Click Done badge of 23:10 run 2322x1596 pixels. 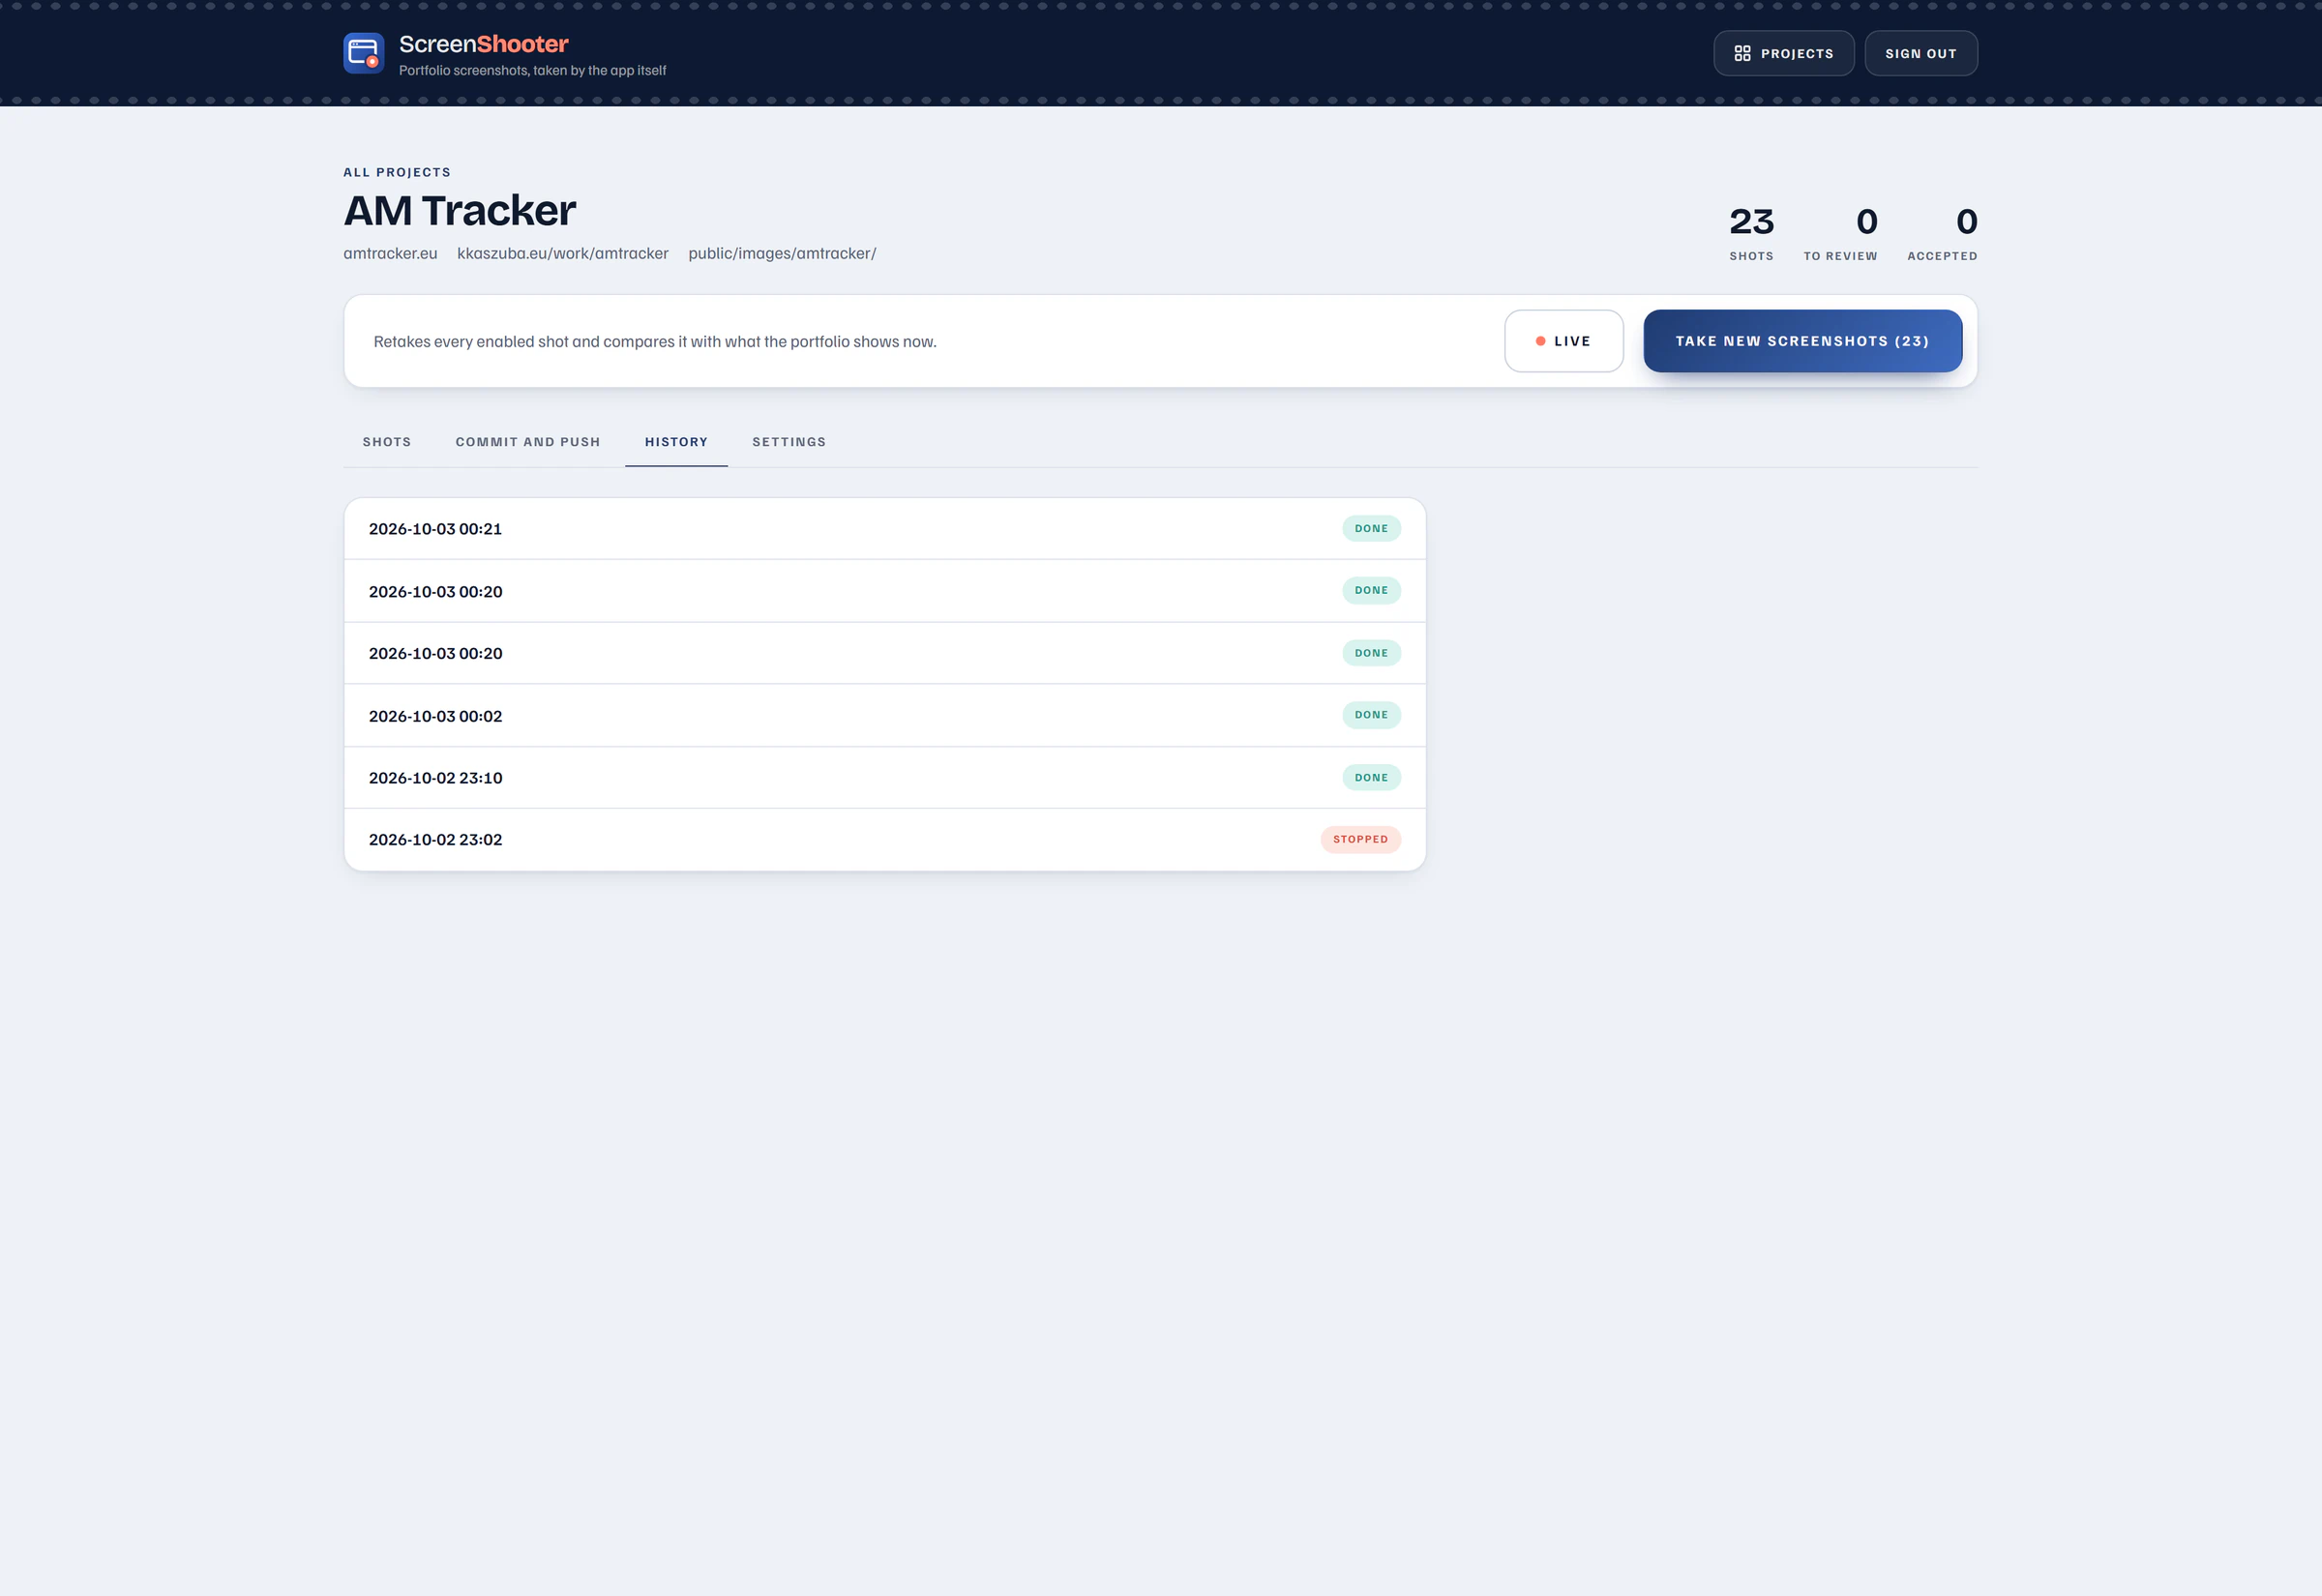(x=1371, y=778)
